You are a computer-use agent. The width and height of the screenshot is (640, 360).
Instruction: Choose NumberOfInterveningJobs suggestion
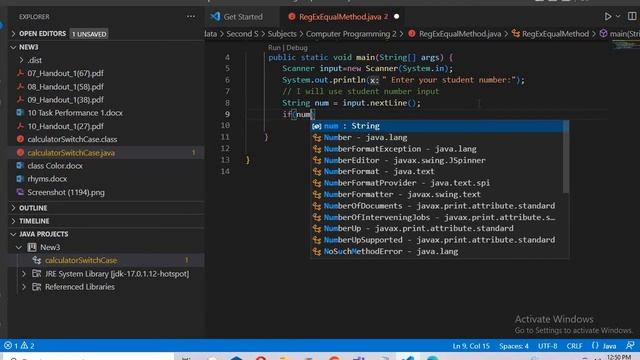pos(437,218)
